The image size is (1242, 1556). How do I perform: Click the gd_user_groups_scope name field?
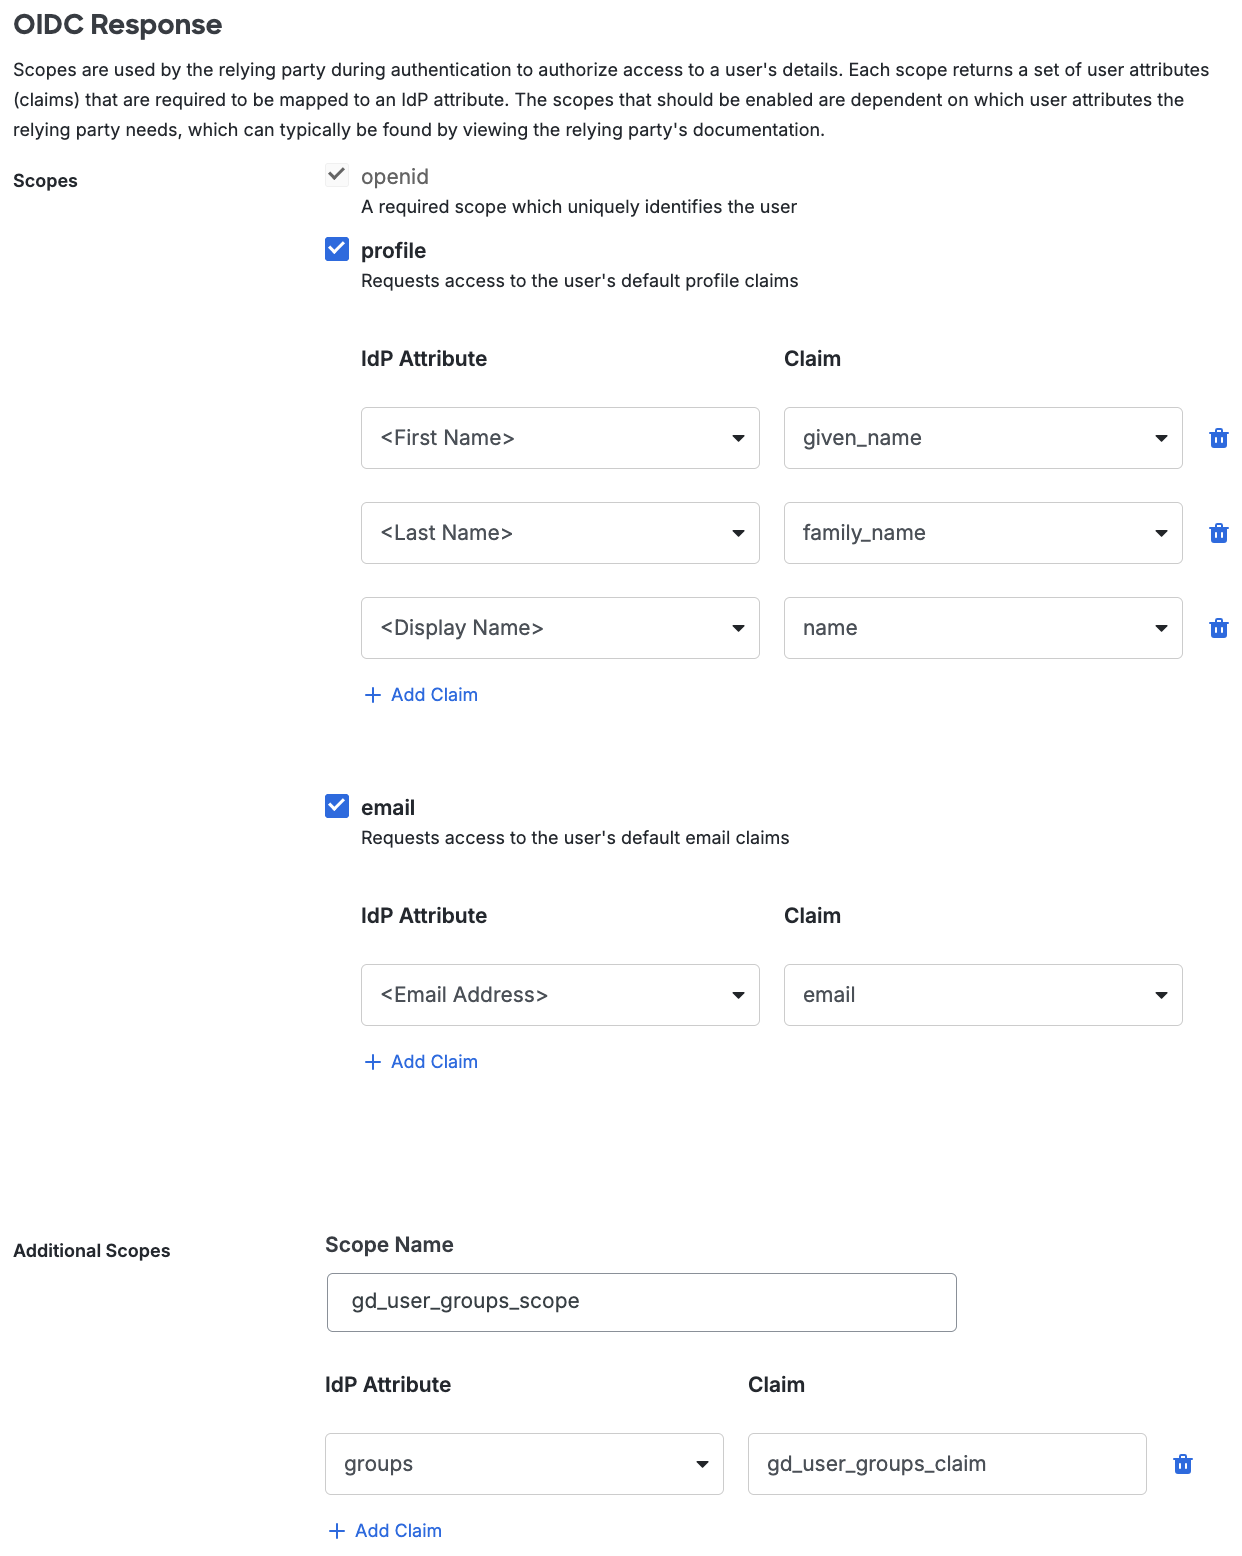point(641,1301)
